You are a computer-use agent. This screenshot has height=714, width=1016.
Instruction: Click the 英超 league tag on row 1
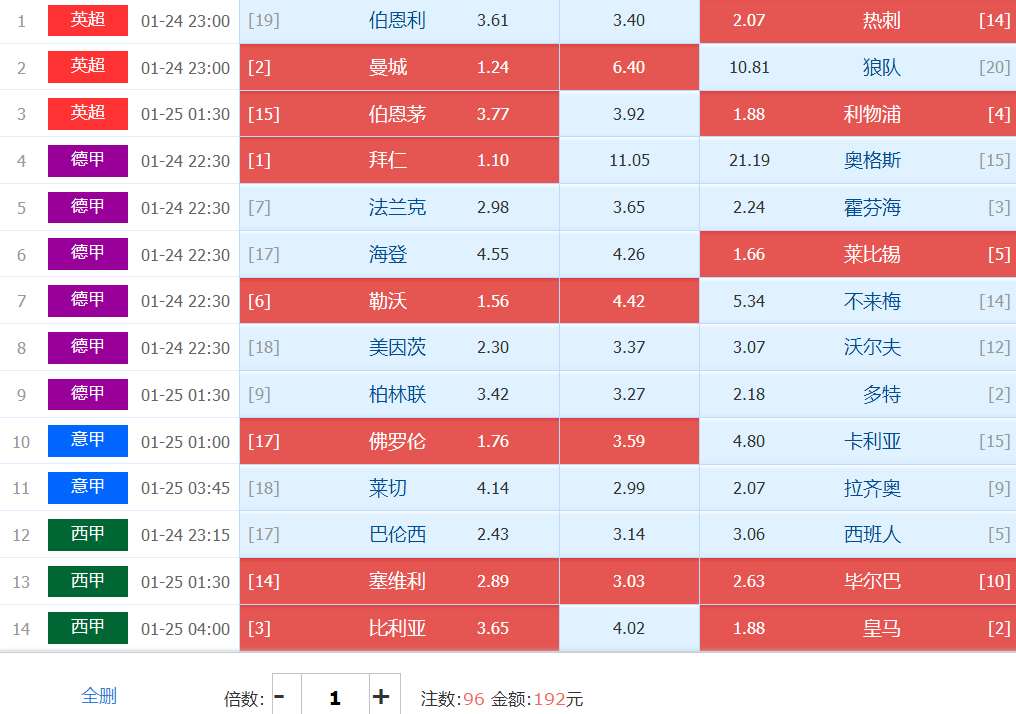click(88, 20)
